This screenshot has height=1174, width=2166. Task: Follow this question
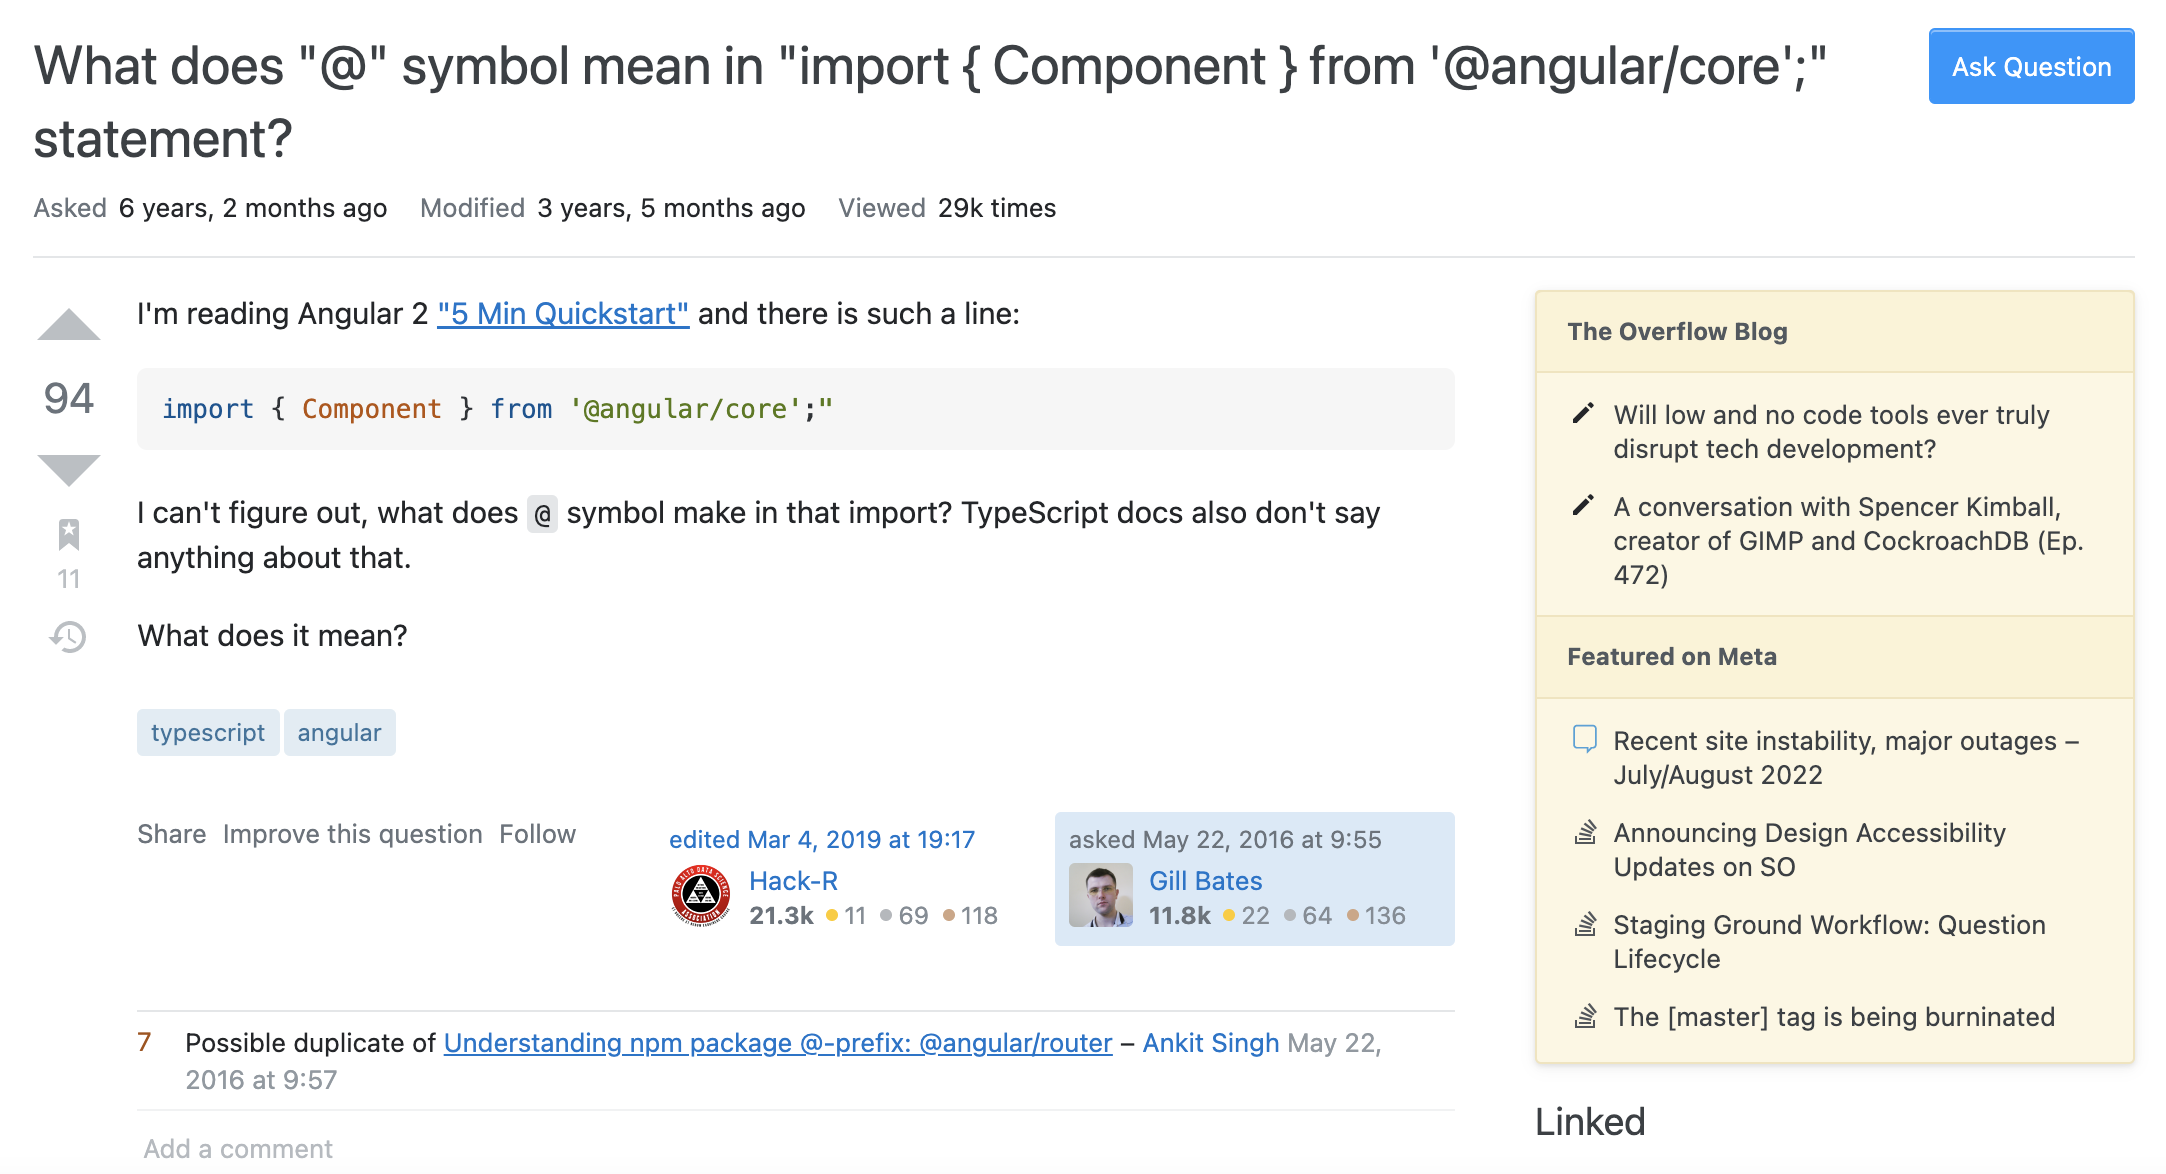click(x=538, y=834)
